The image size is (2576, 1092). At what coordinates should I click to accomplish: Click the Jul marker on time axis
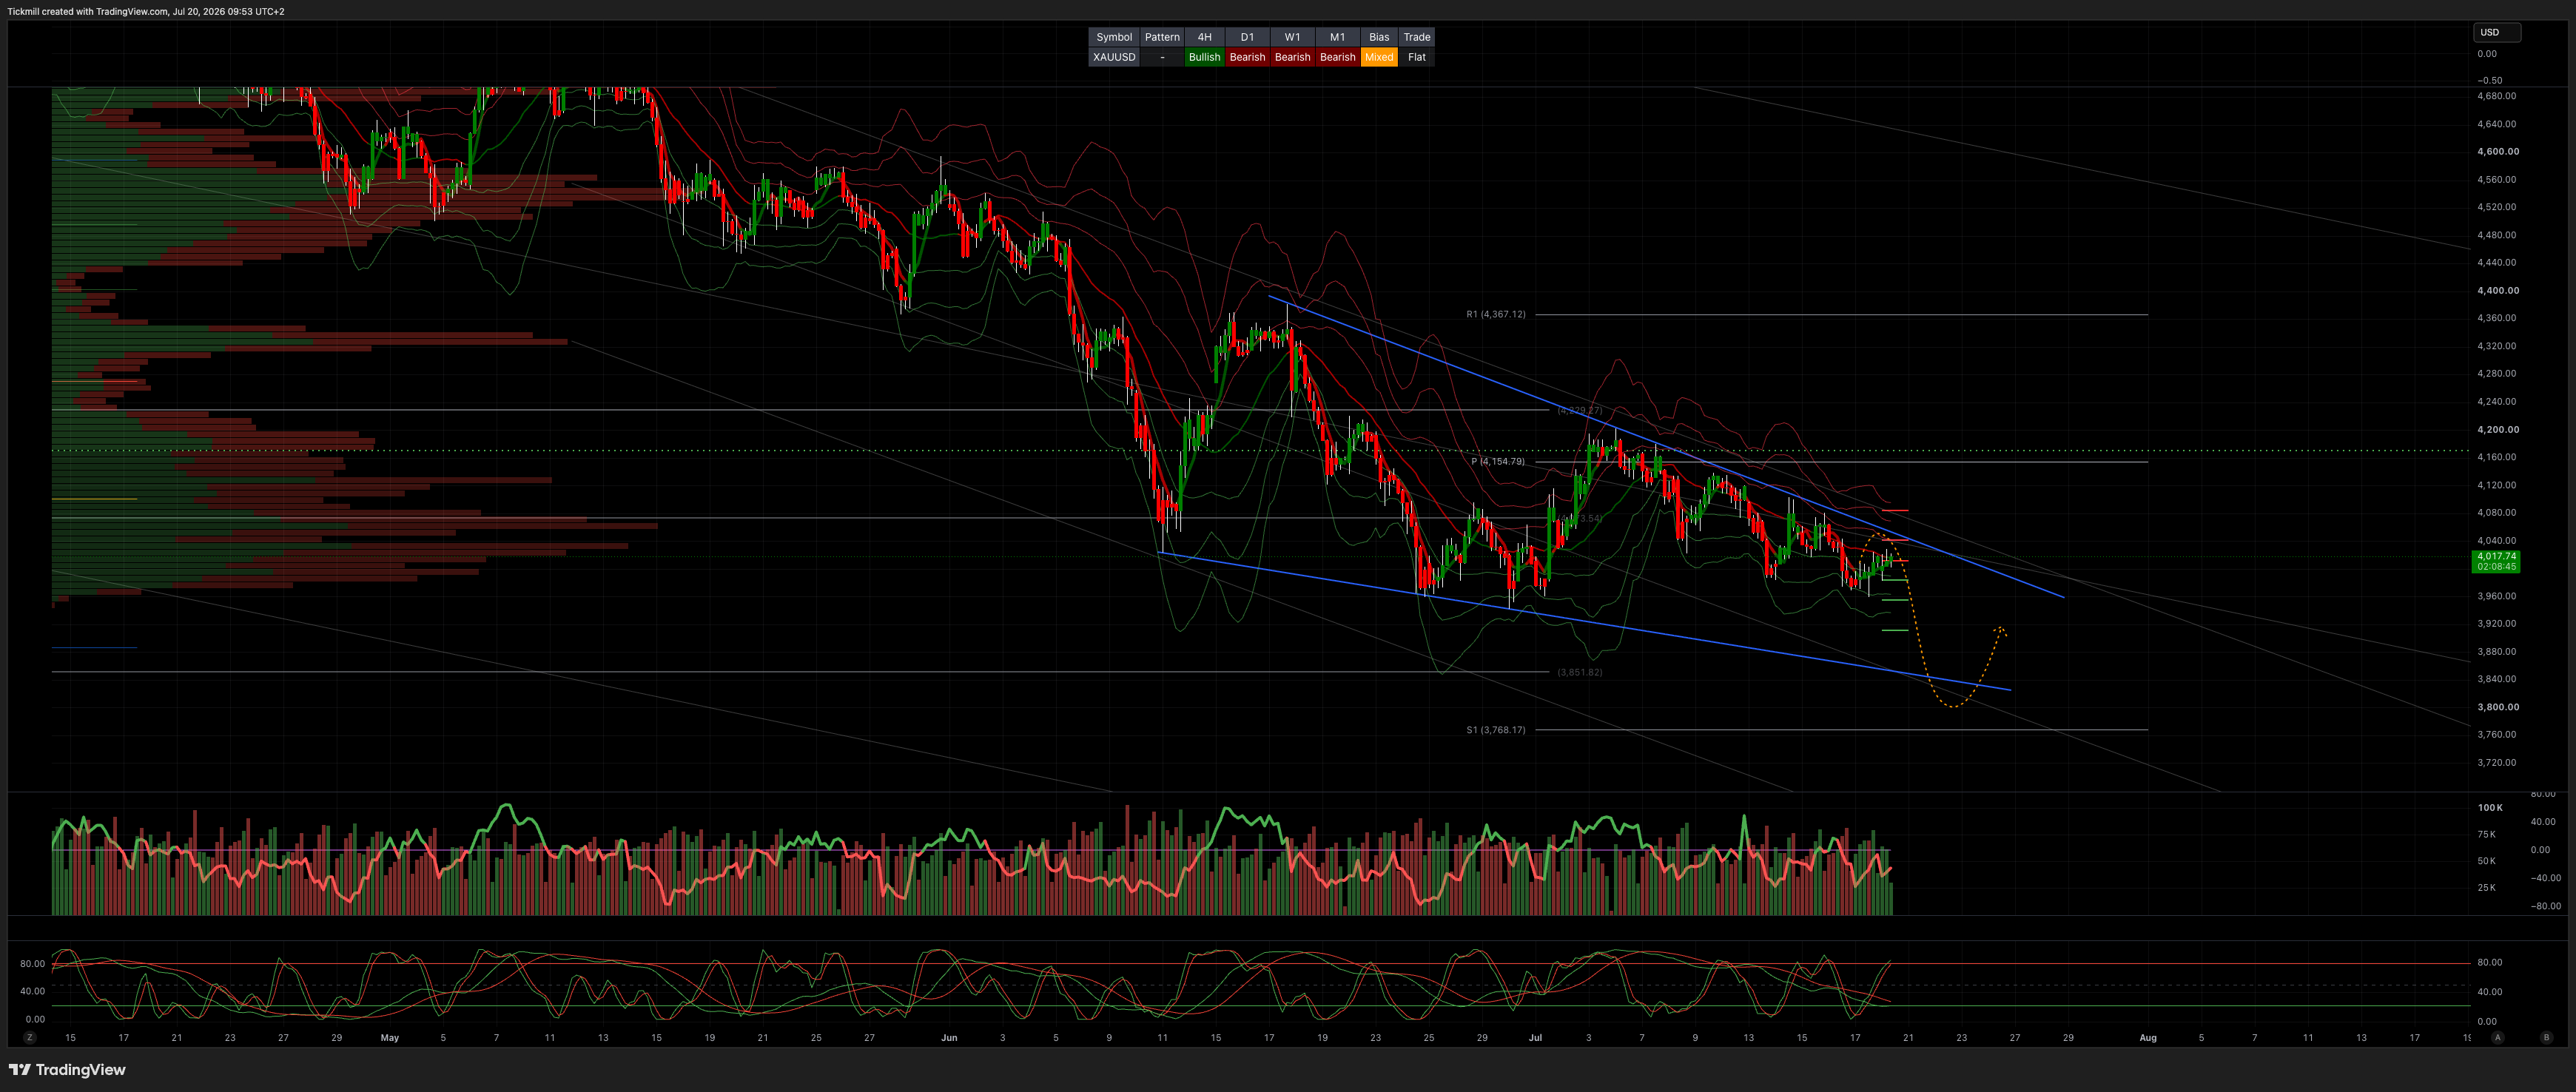pyautogui.click(x=1535, y=1038)
